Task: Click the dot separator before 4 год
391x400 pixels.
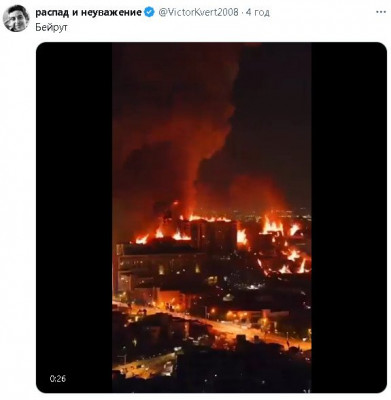Action: (x=242, y=13)
